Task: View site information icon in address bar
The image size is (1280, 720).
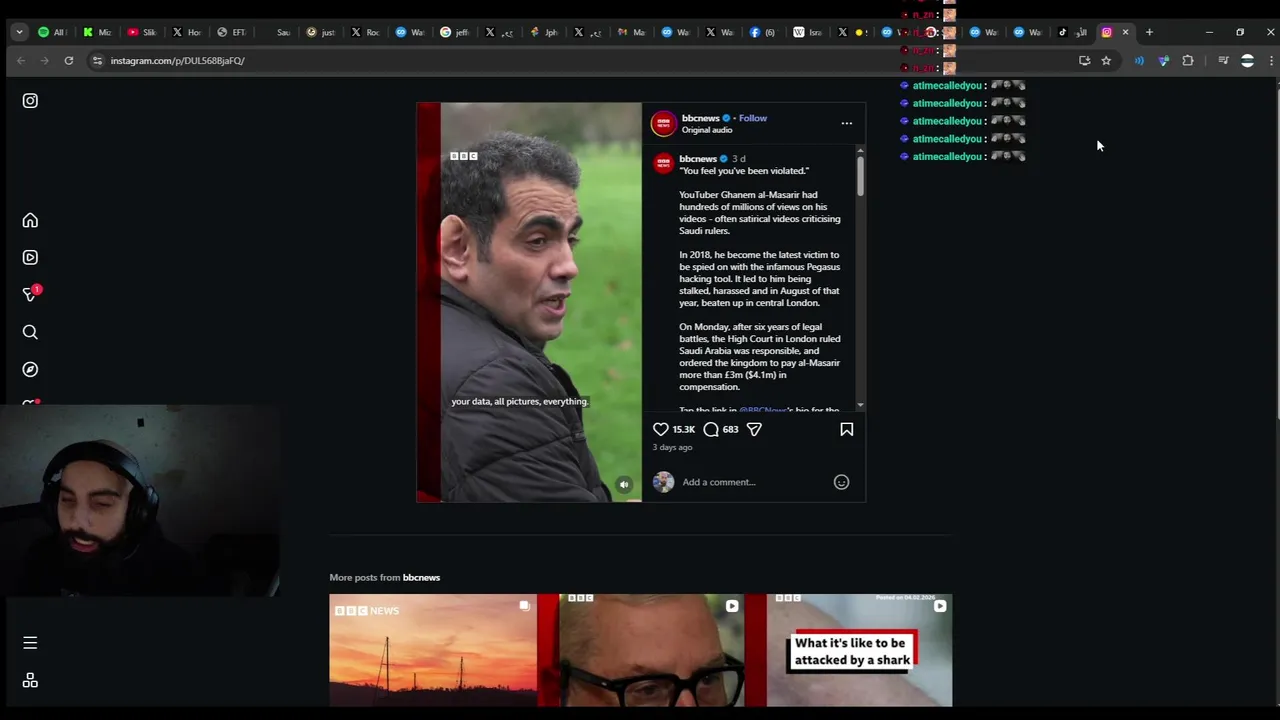Action: click(97, 61)
